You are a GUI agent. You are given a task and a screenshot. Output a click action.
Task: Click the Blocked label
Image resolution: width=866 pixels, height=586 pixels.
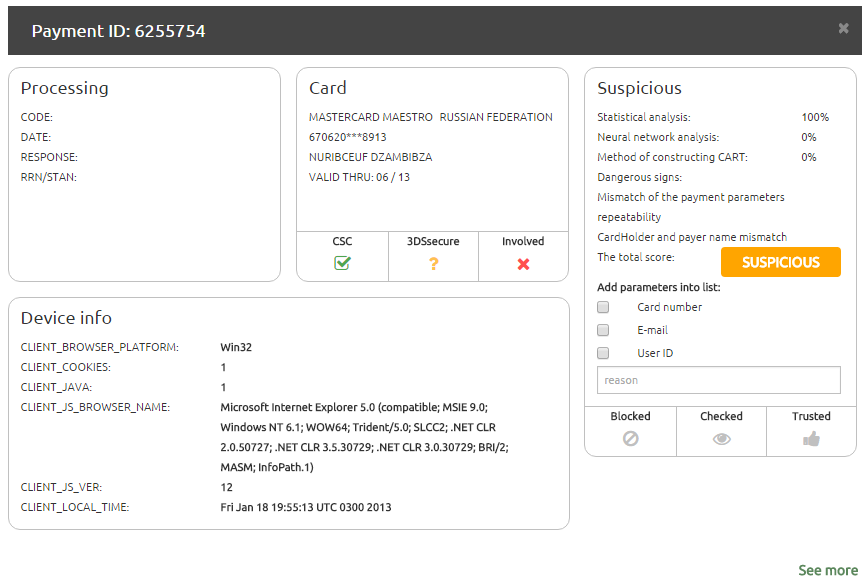point(630,416)
